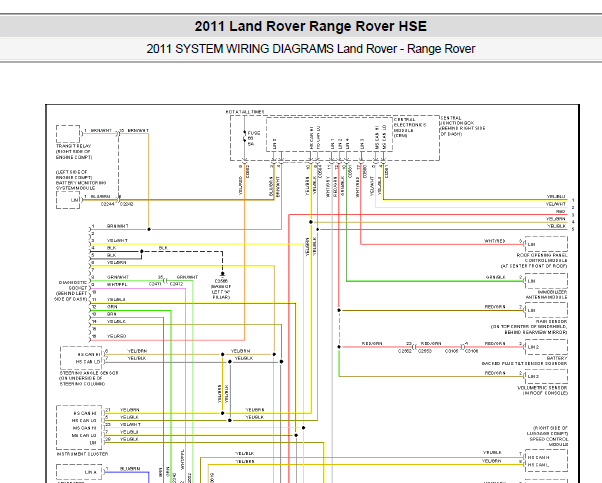The image size is (602, 483).
Task: Select 'RED/GRN' wire label beside the rain sensor
Action: tap(495, 307)
